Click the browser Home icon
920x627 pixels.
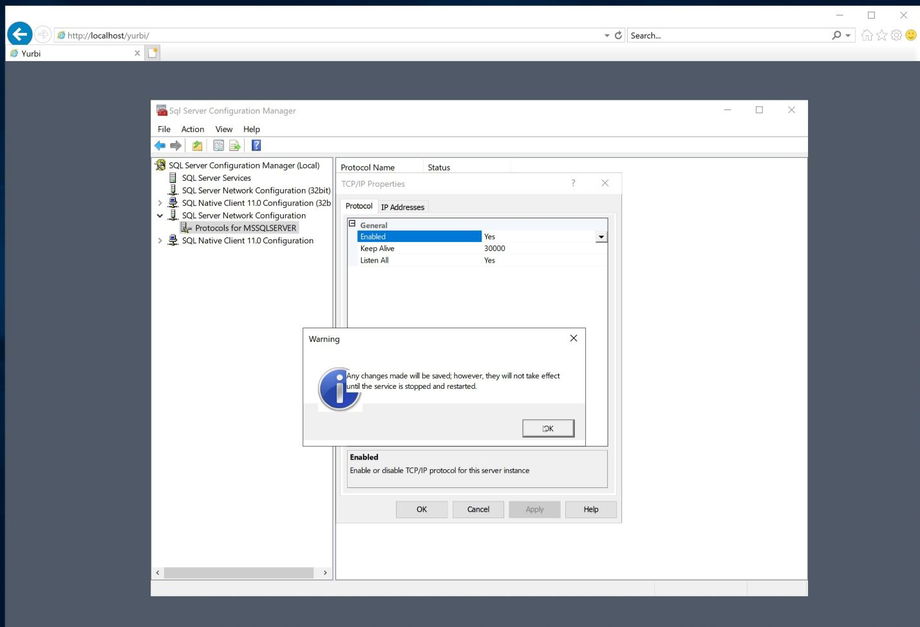pyautogui.click(x=867, y=35)
